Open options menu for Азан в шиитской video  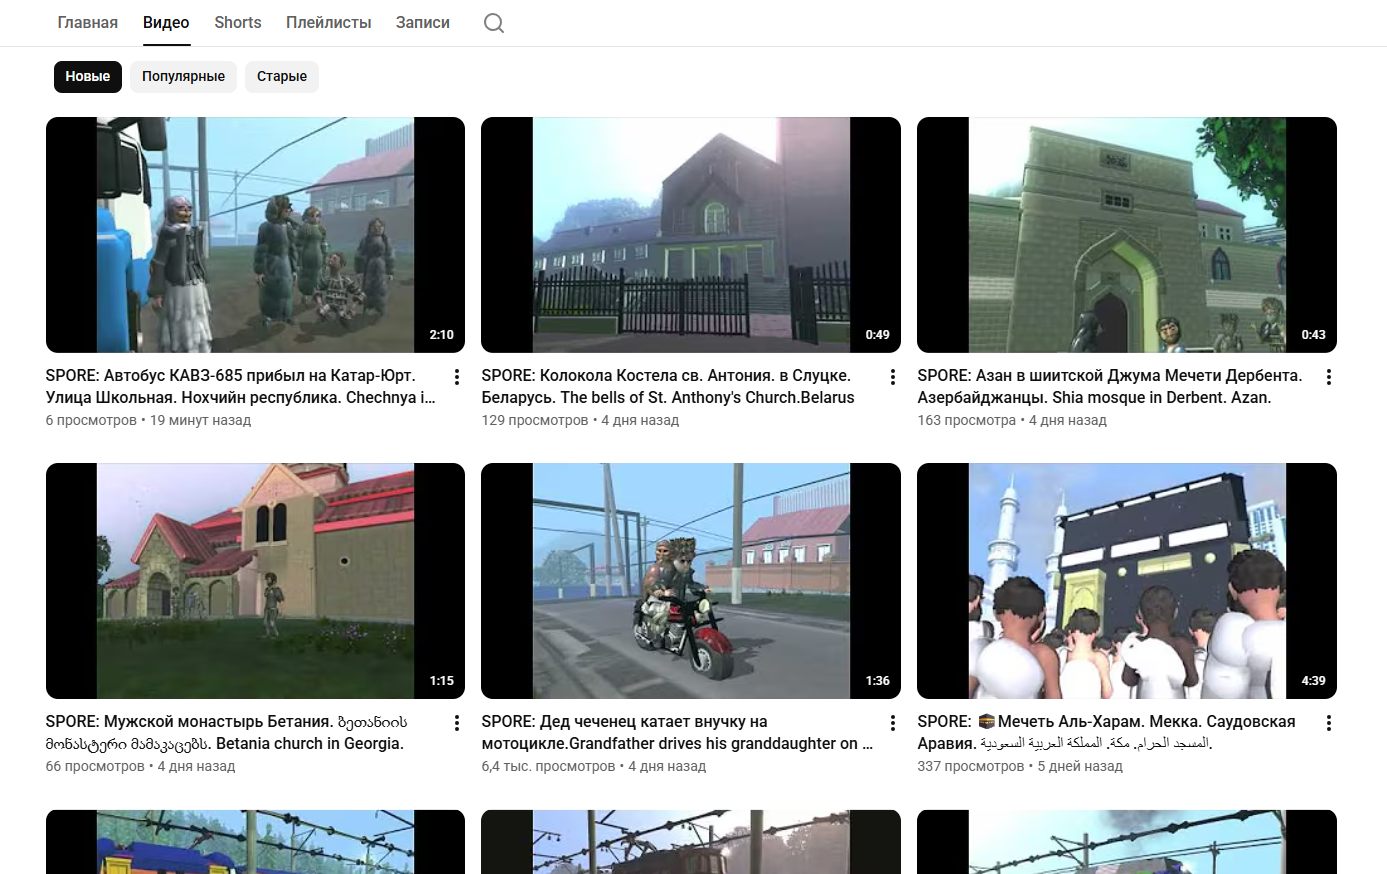click(x=1329, y=377)
